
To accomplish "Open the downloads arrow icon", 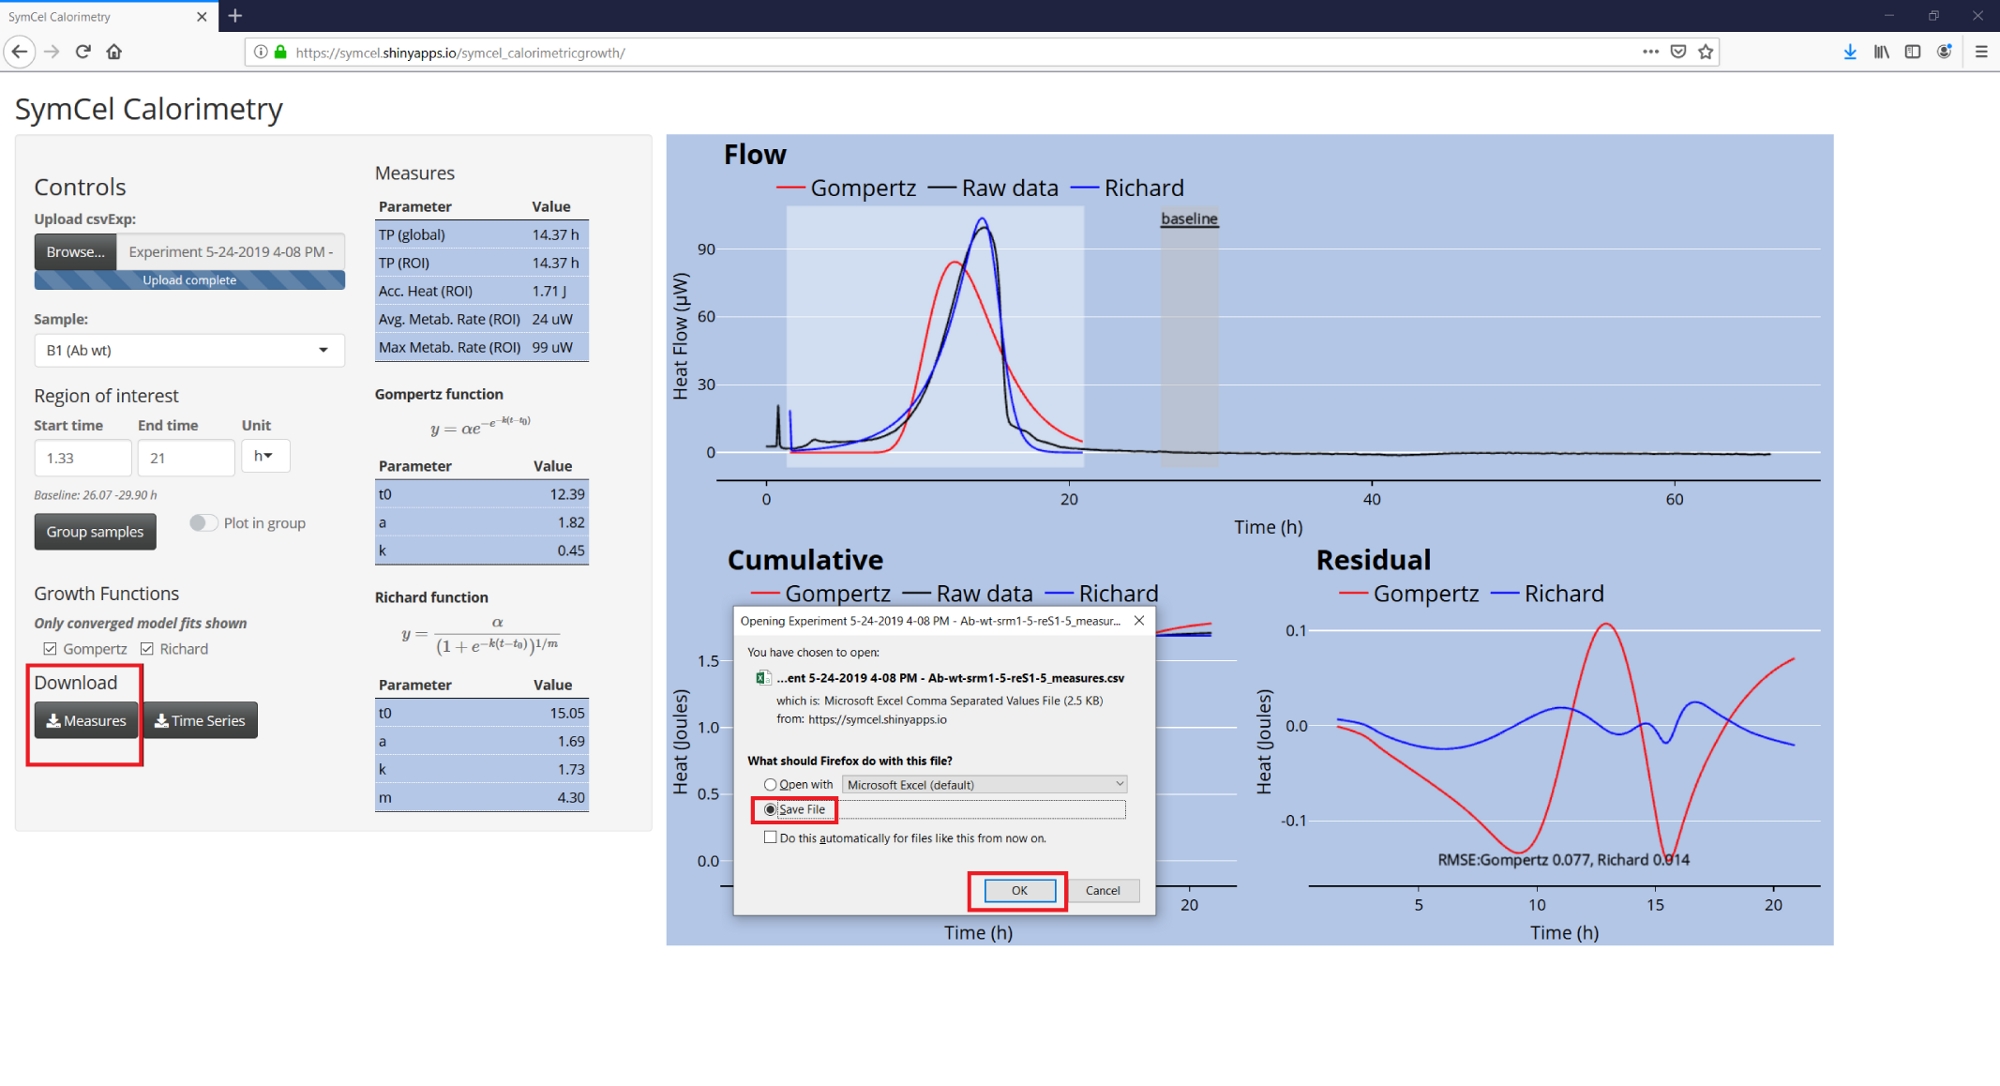I will [1850, 52].
